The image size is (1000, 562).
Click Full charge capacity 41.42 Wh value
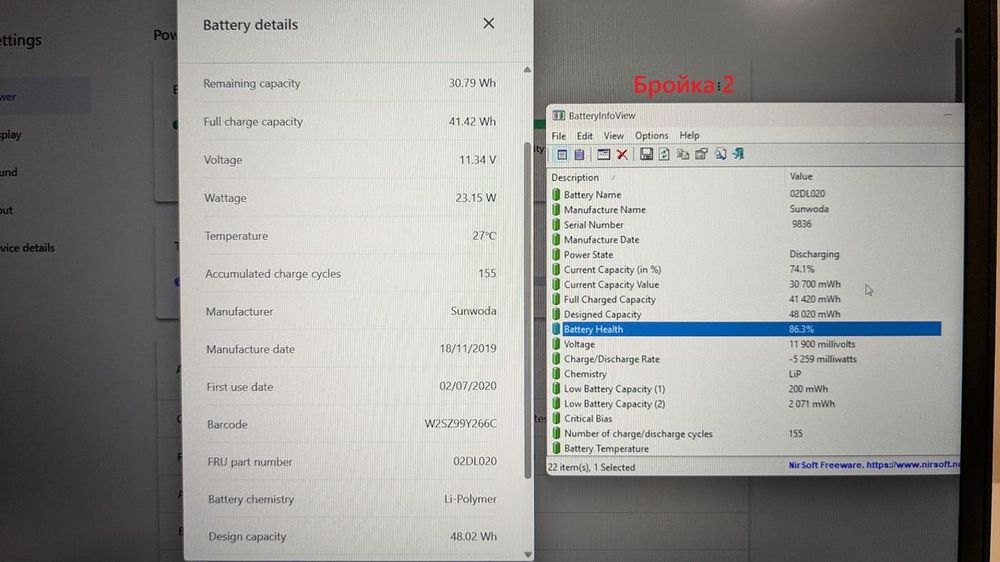472,121
